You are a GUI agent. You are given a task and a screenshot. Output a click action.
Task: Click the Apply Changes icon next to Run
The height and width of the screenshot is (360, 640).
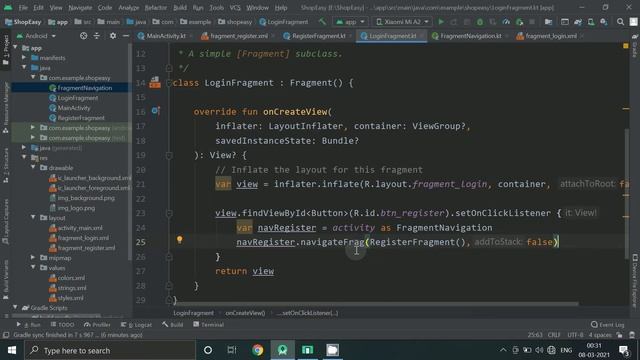(x=454, y=22)
